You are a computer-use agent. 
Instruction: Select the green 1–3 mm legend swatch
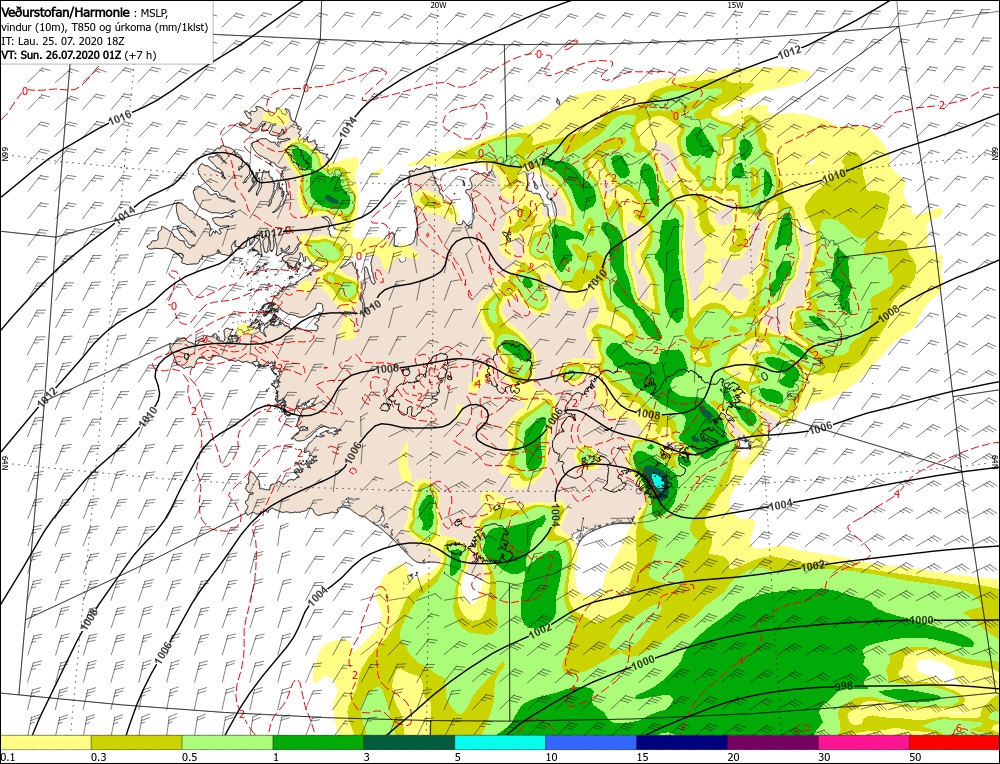click(x=318, y=742)
